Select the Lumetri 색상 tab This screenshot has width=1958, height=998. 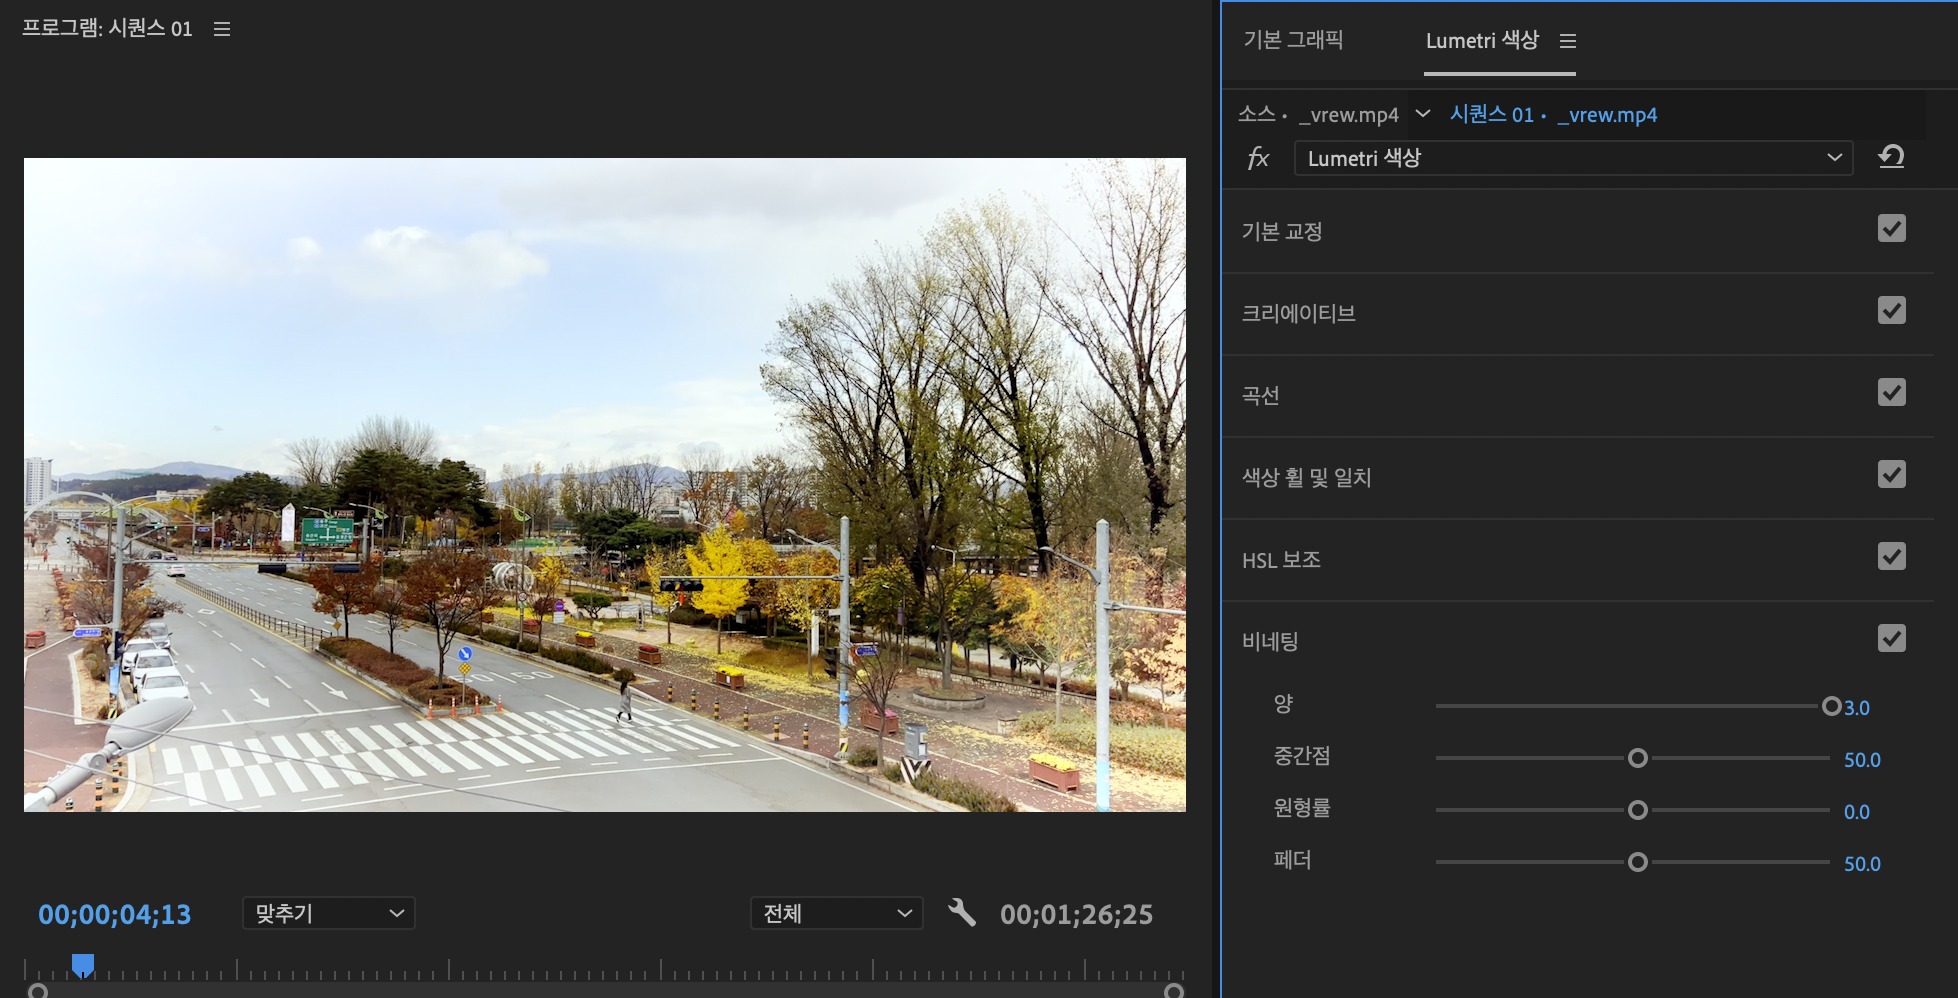(1482, 40)
